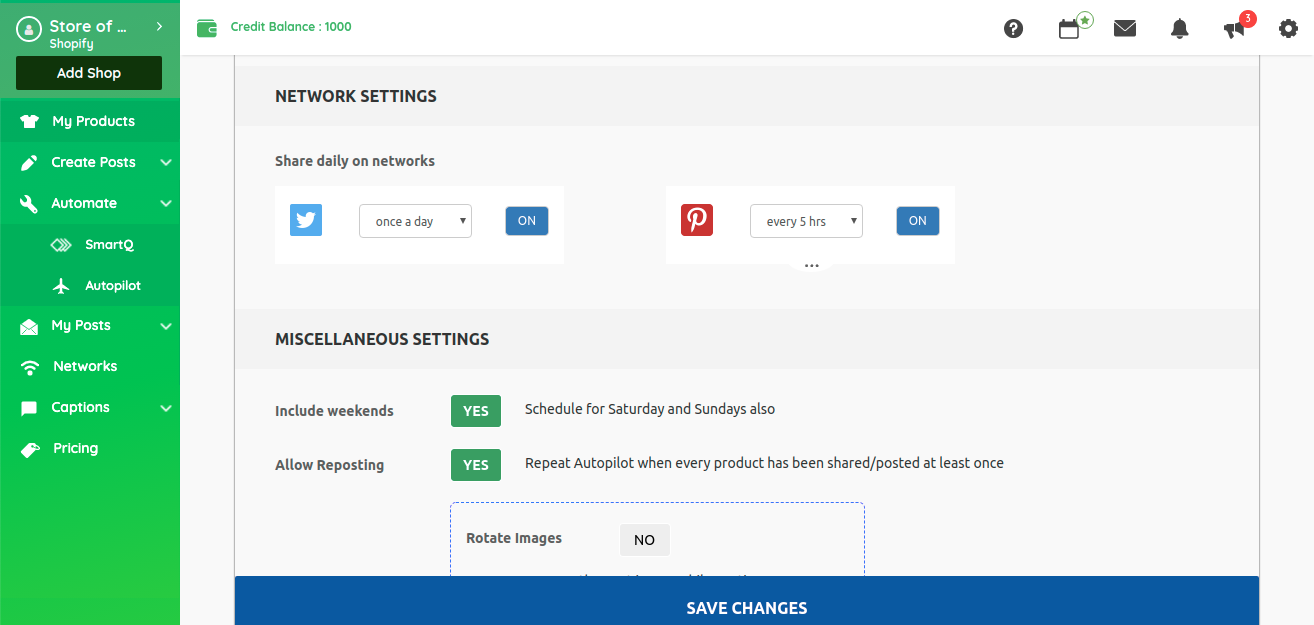Click the Twitter network icon

click(x=306, y=220)
